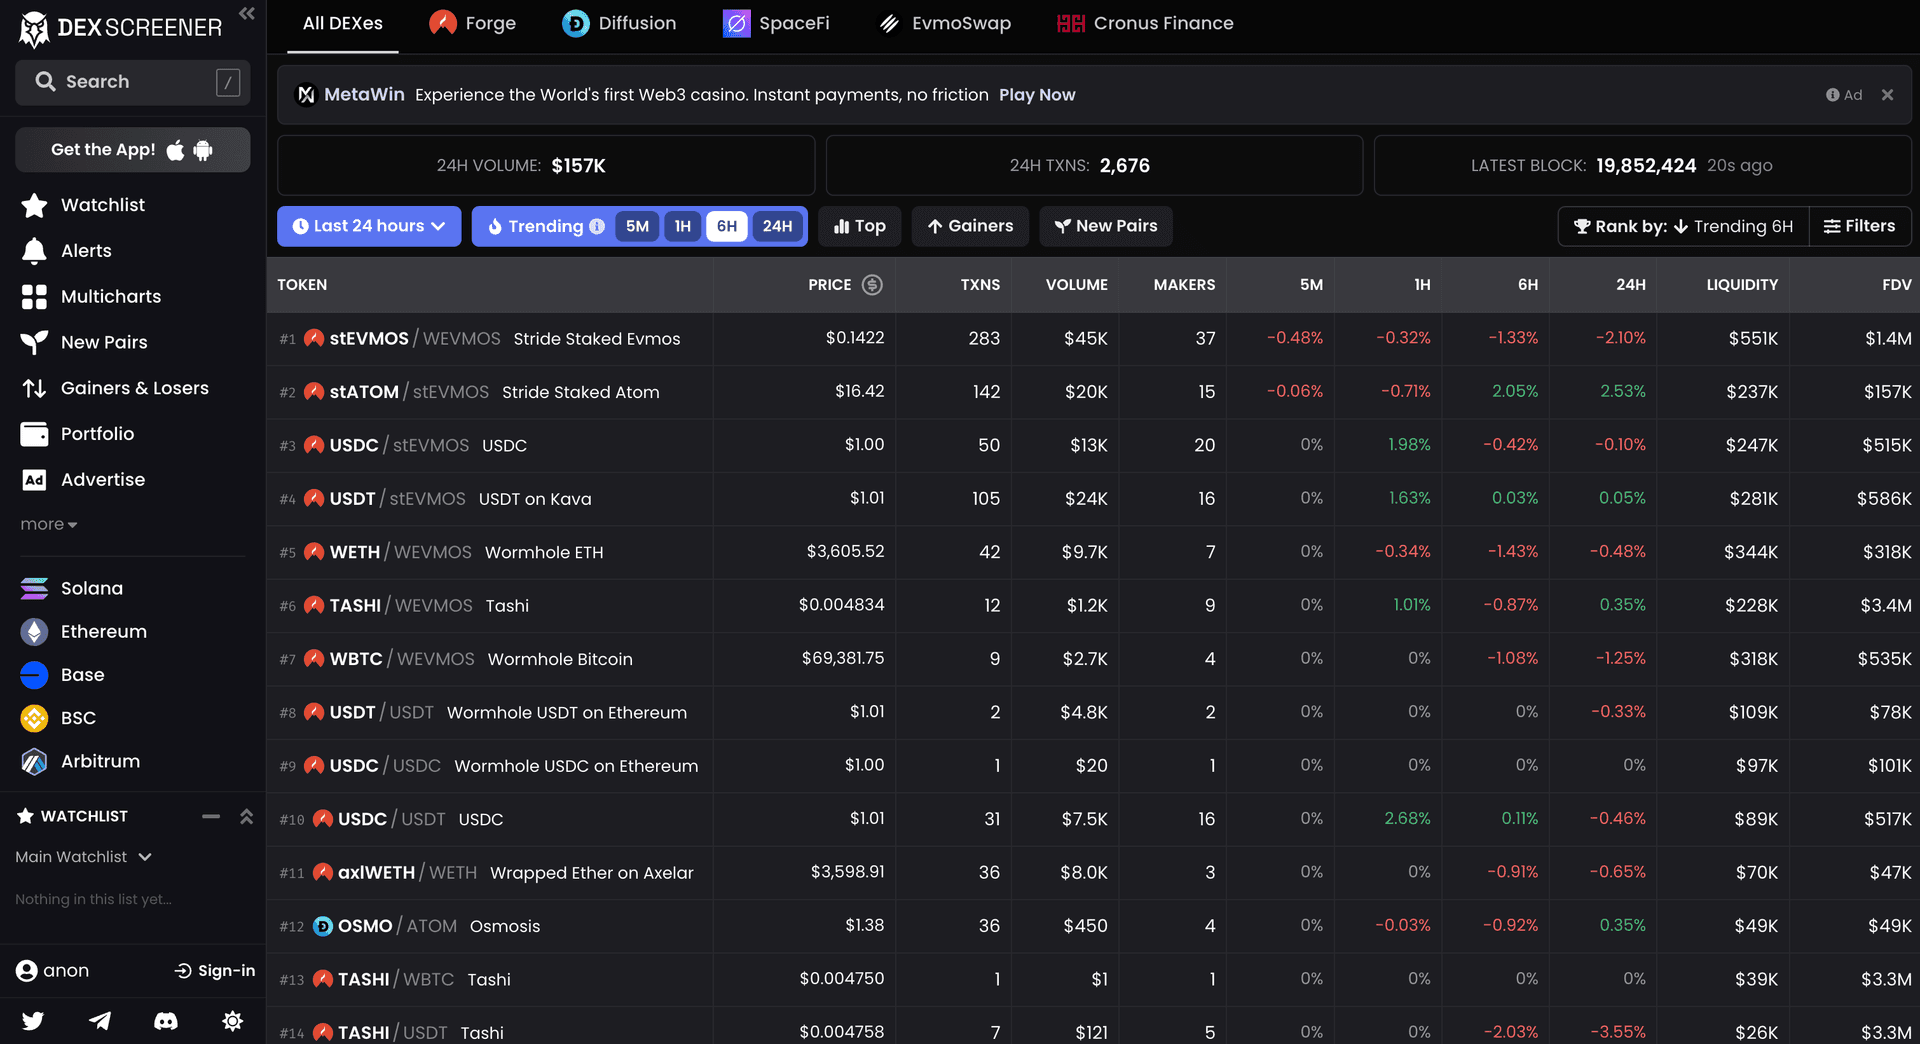Screen dimensions: 1920x1044
Task: Click the anon user profile
Action: pos(53,971)
